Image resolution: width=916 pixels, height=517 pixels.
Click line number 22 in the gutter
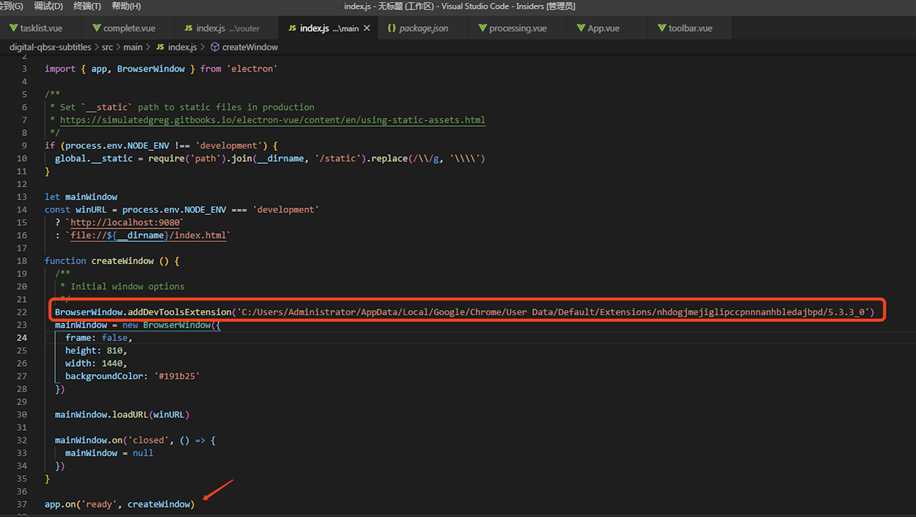(22, 312)
